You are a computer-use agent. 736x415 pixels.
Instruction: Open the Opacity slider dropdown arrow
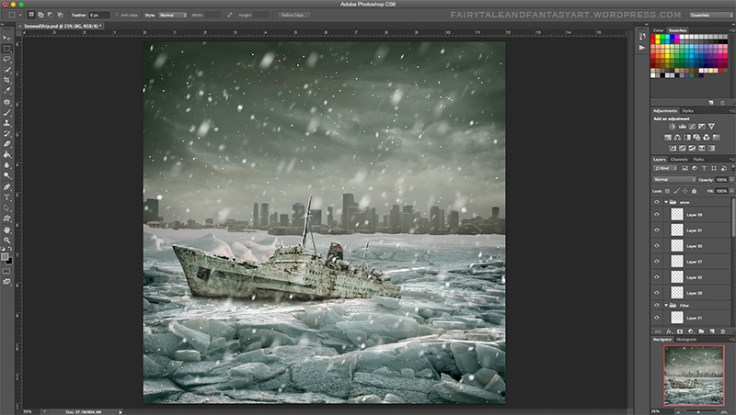[x=731, y=180]
